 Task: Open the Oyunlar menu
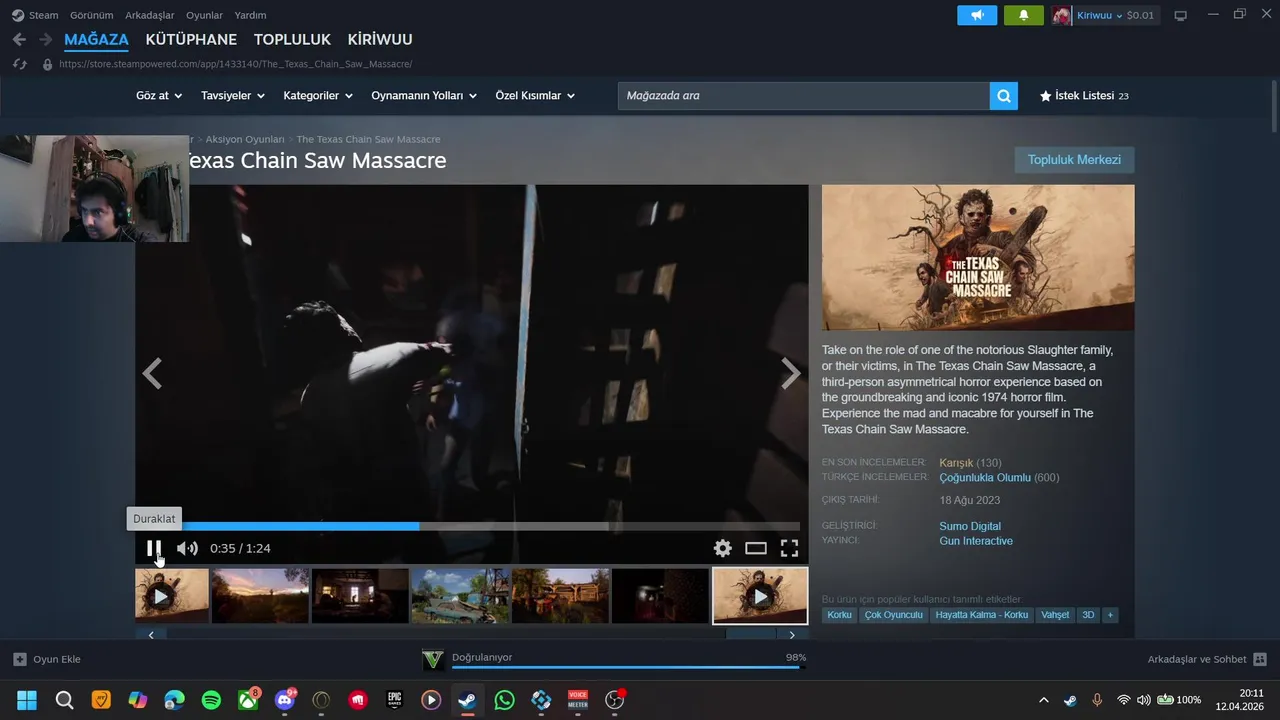click(204, 15)
